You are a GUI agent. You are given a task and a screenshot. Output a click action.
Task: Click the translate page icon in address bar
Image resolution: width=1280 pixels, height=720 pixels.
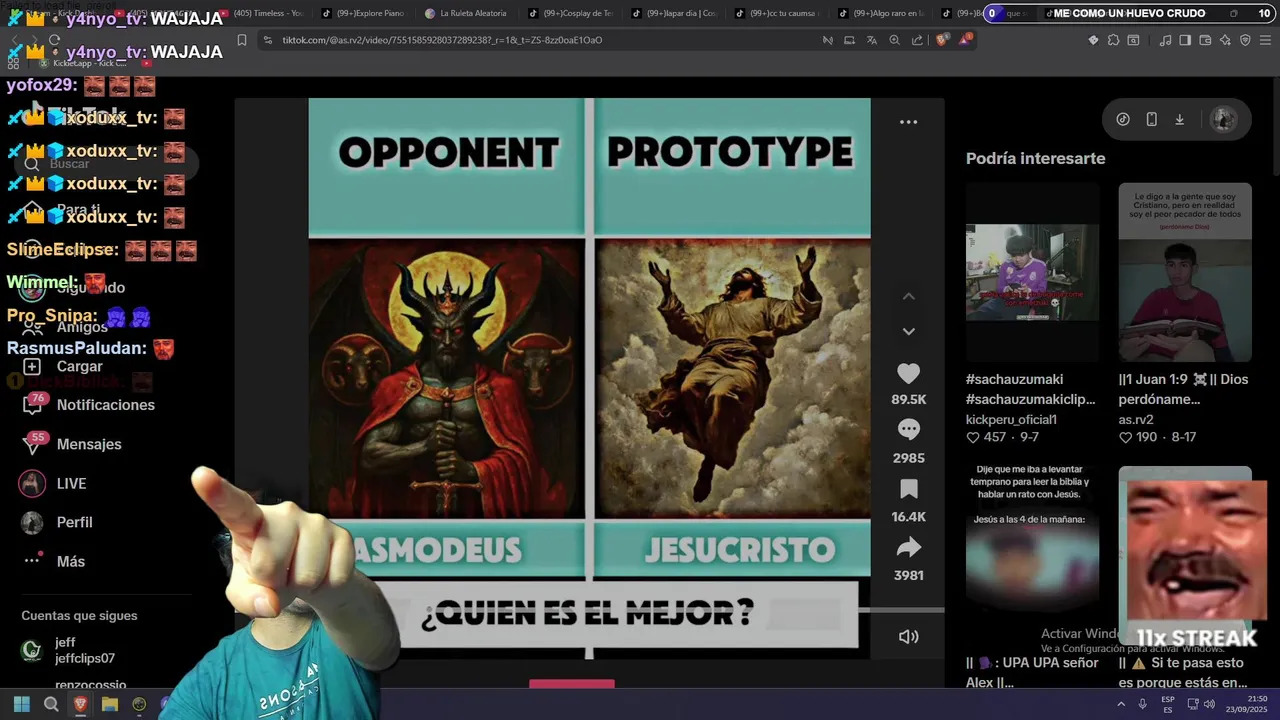[x=872, y=40]
